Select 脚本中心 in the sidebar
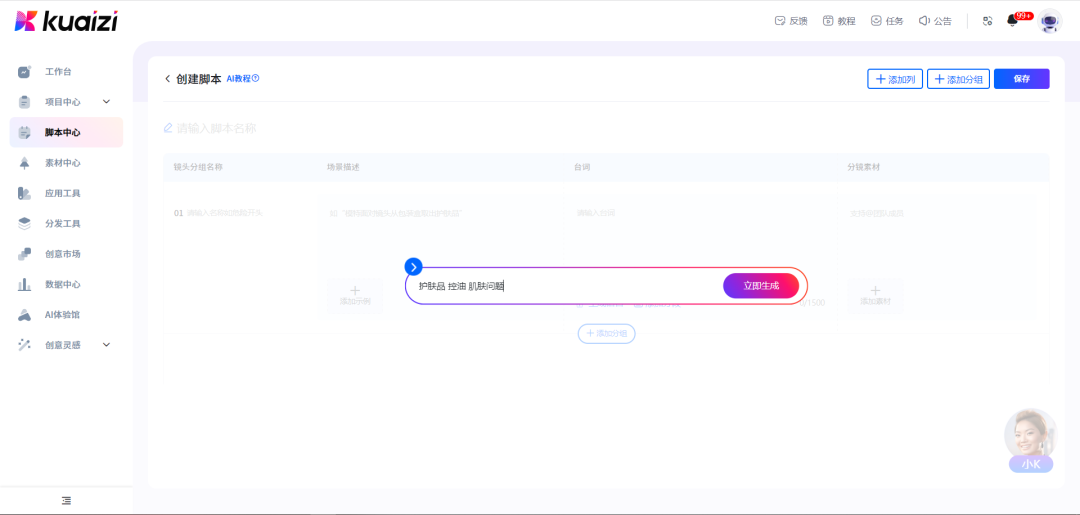The image size is (1080, 515). 66,132
